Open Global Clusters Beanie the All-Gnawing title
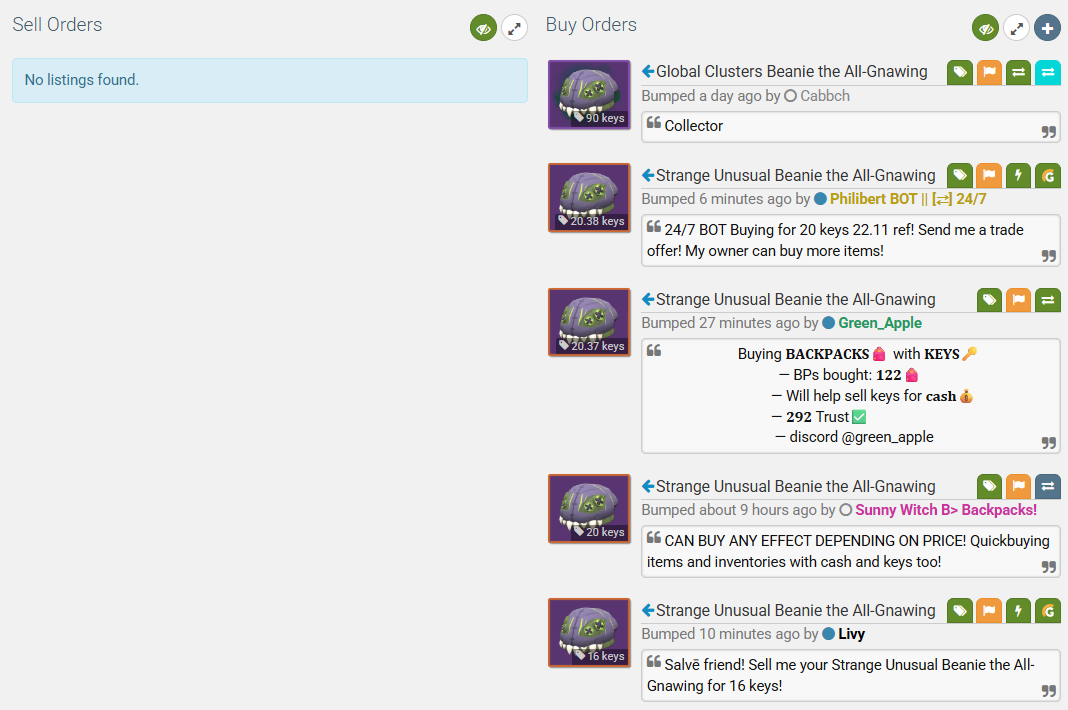Viewport: 1068px width, 710px height. tap(791, 72)
